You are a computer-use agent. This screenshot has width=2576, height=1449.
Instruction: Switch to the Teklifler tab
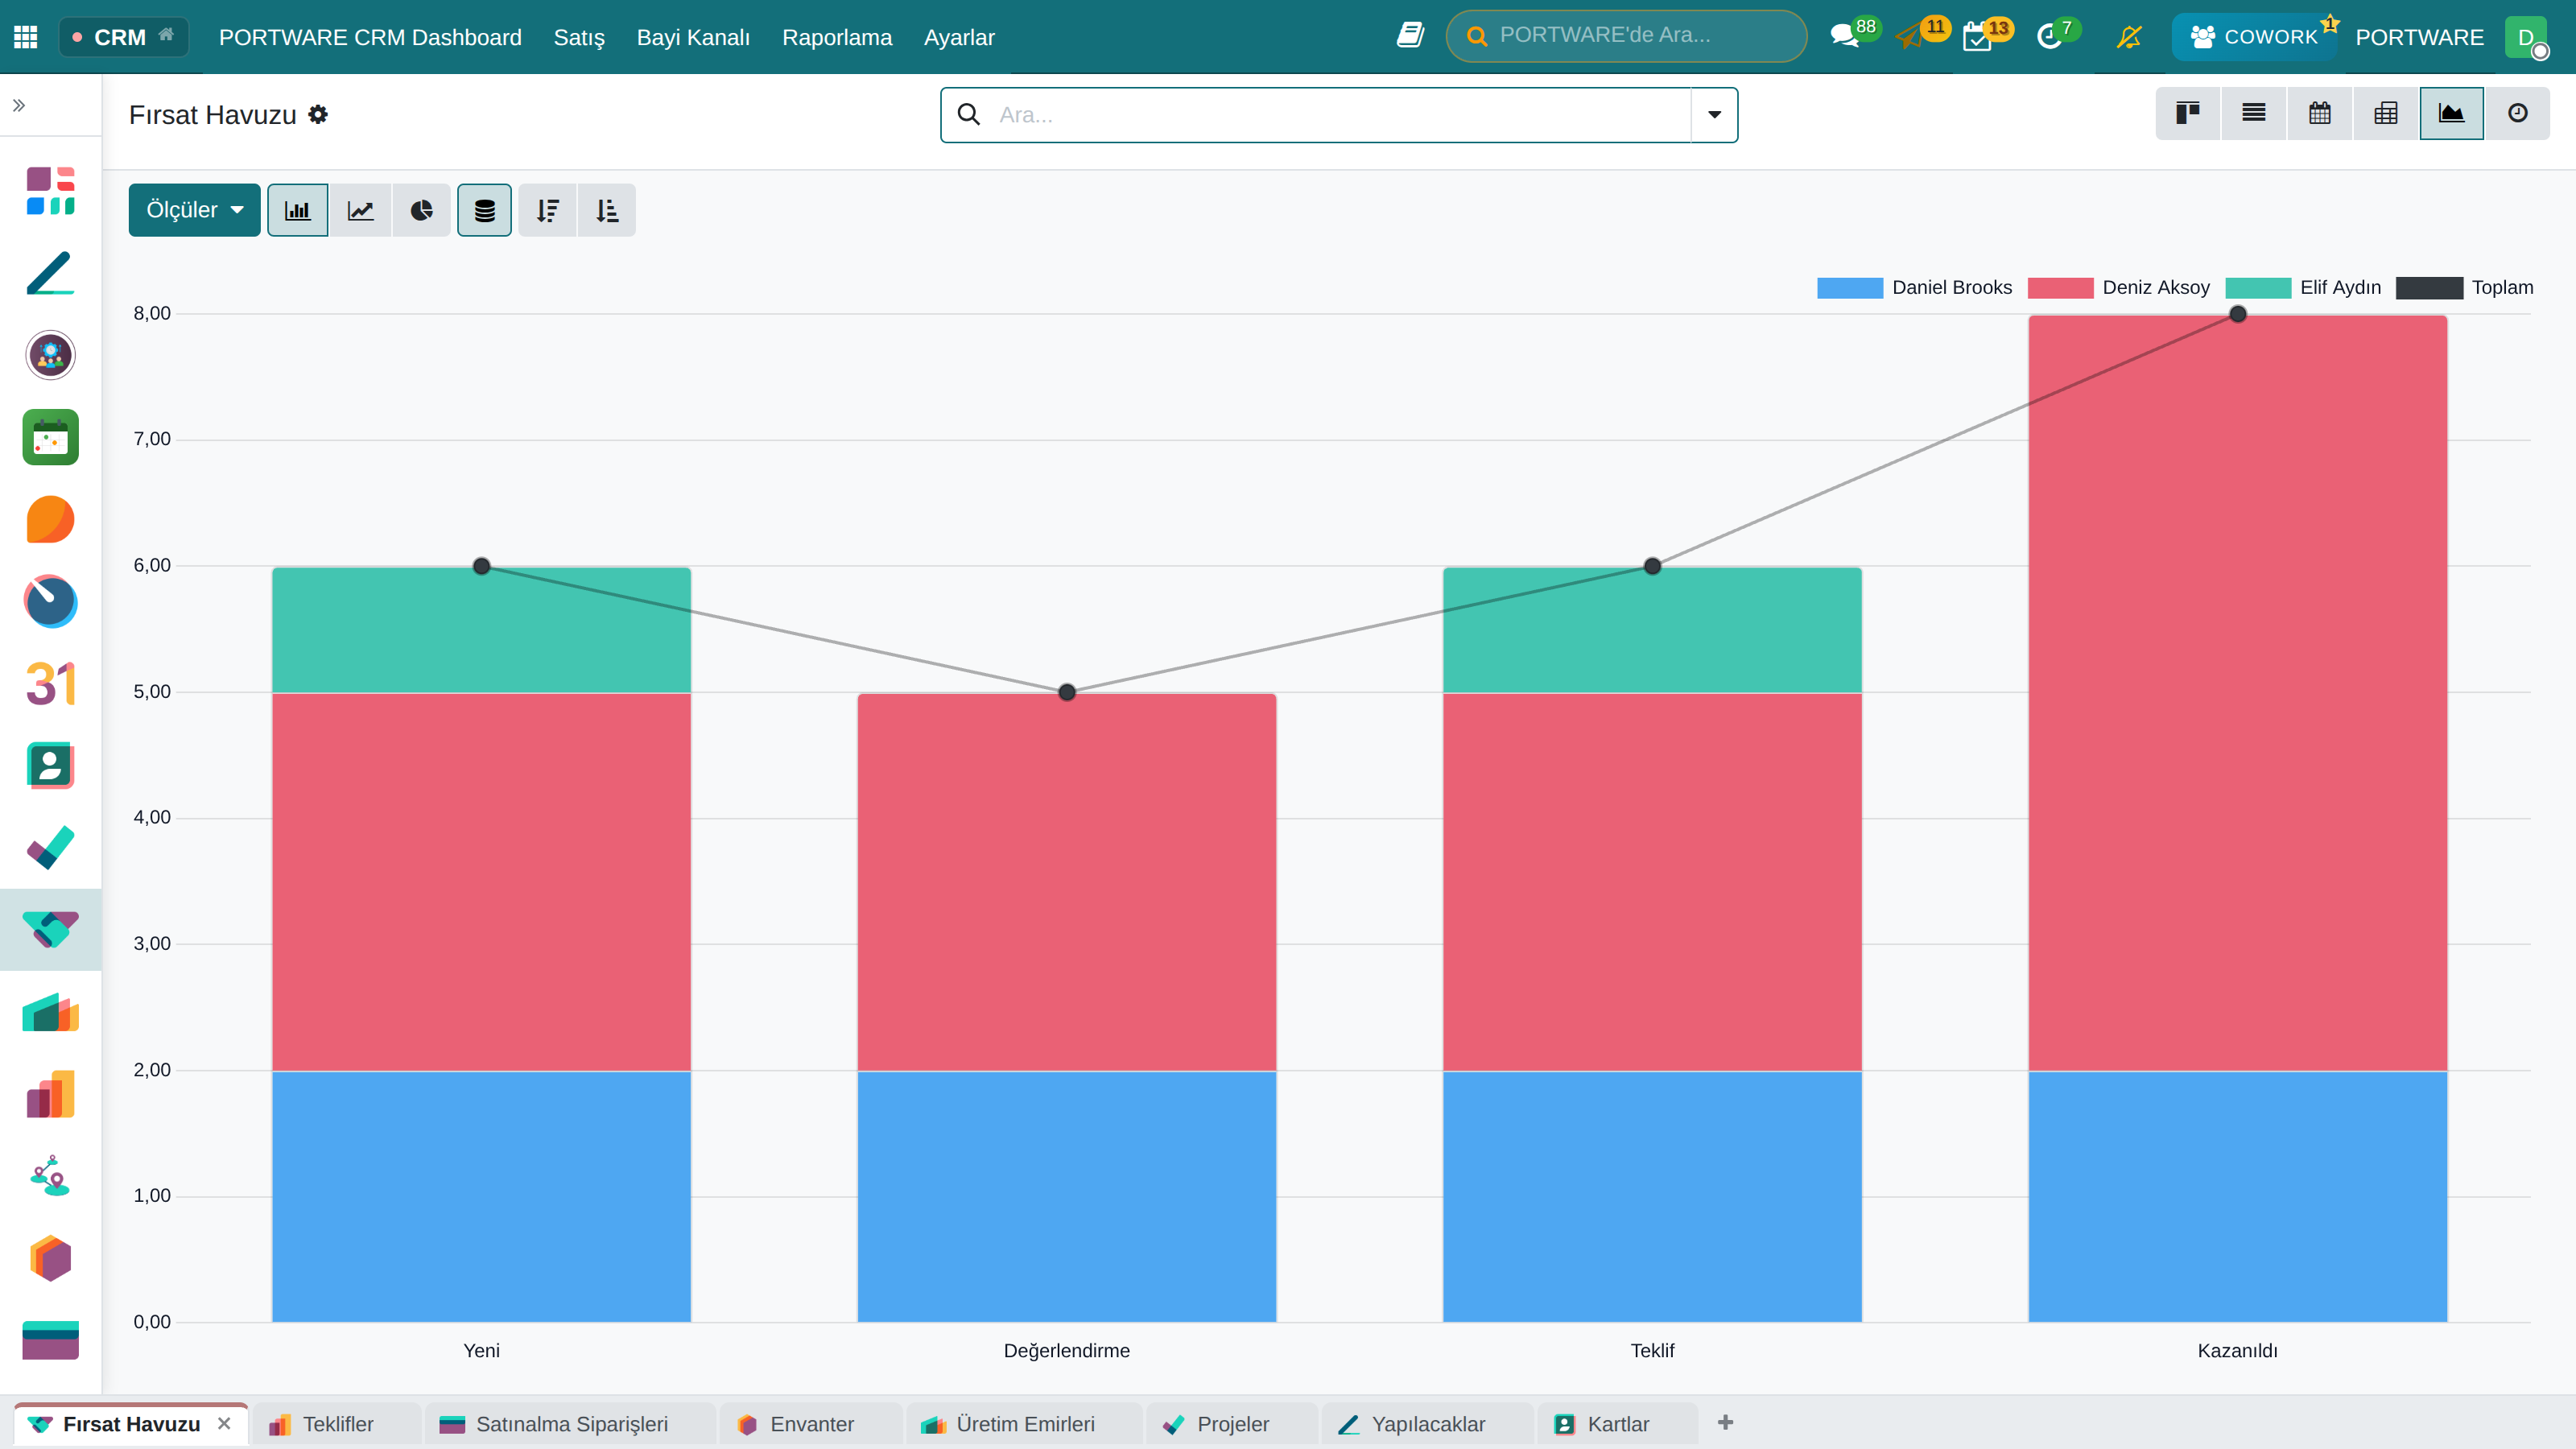tap(336, 1424)
